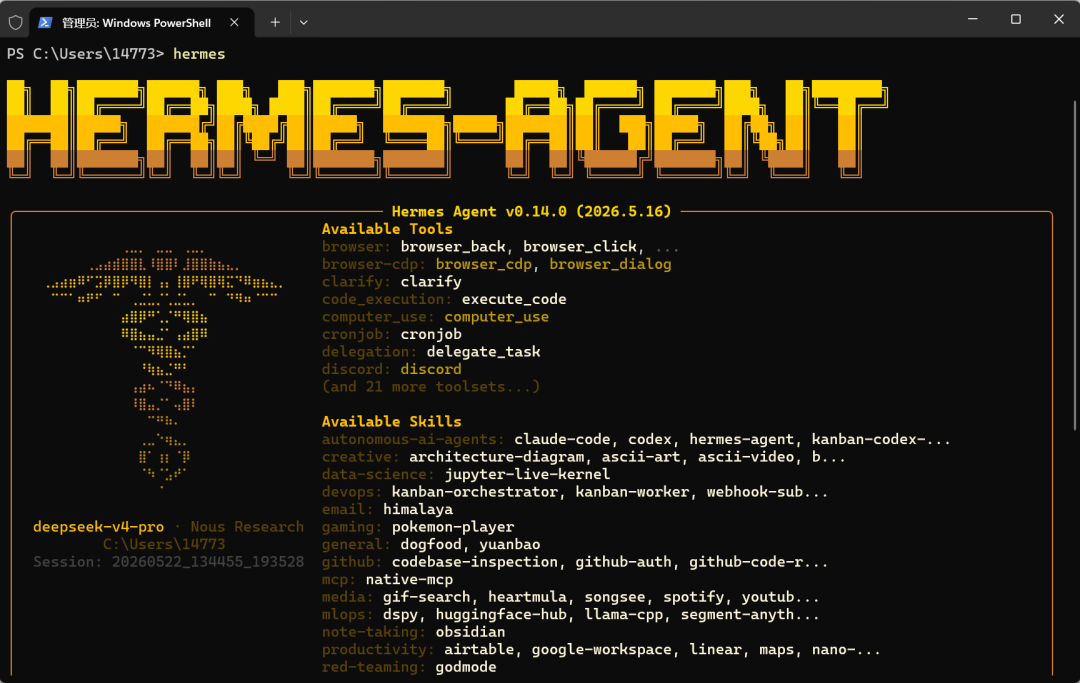Click '(and 21 more toolsets...)' text
The height and width of the screenshot is (683, 1080).
pyautogui.click(x=431, y=387)
